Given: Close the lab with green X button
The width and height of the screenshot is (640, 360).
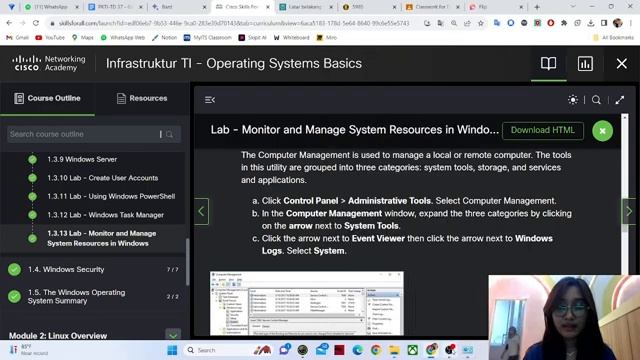Looking at the screenshot, I should coord(602,131).
